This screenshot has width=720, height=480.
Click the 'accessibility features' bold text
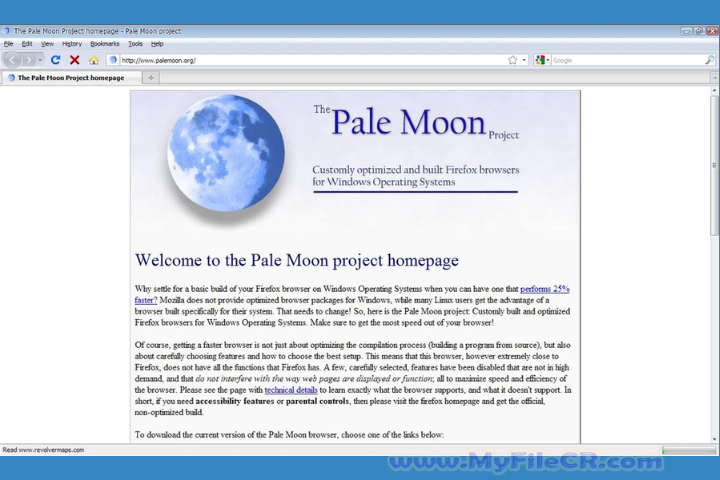[235, 401]
